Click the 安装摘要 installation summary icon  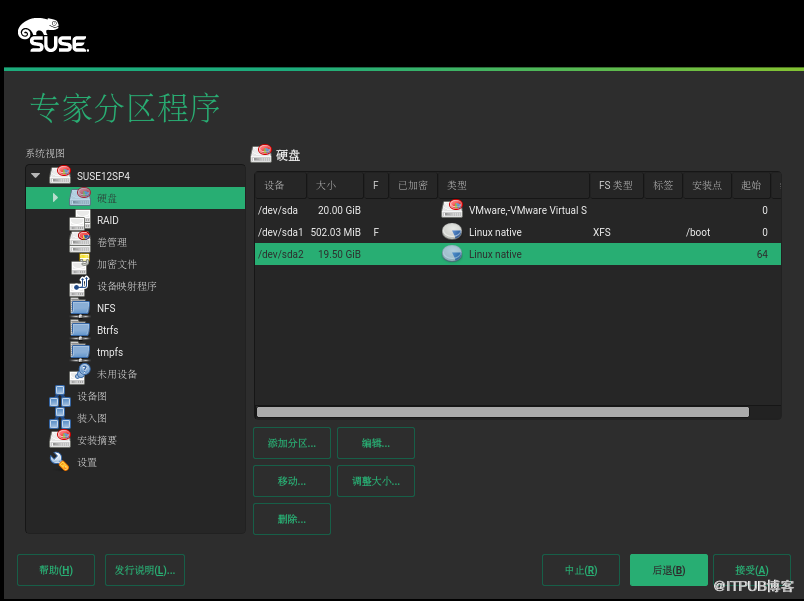tap(60, 439)
